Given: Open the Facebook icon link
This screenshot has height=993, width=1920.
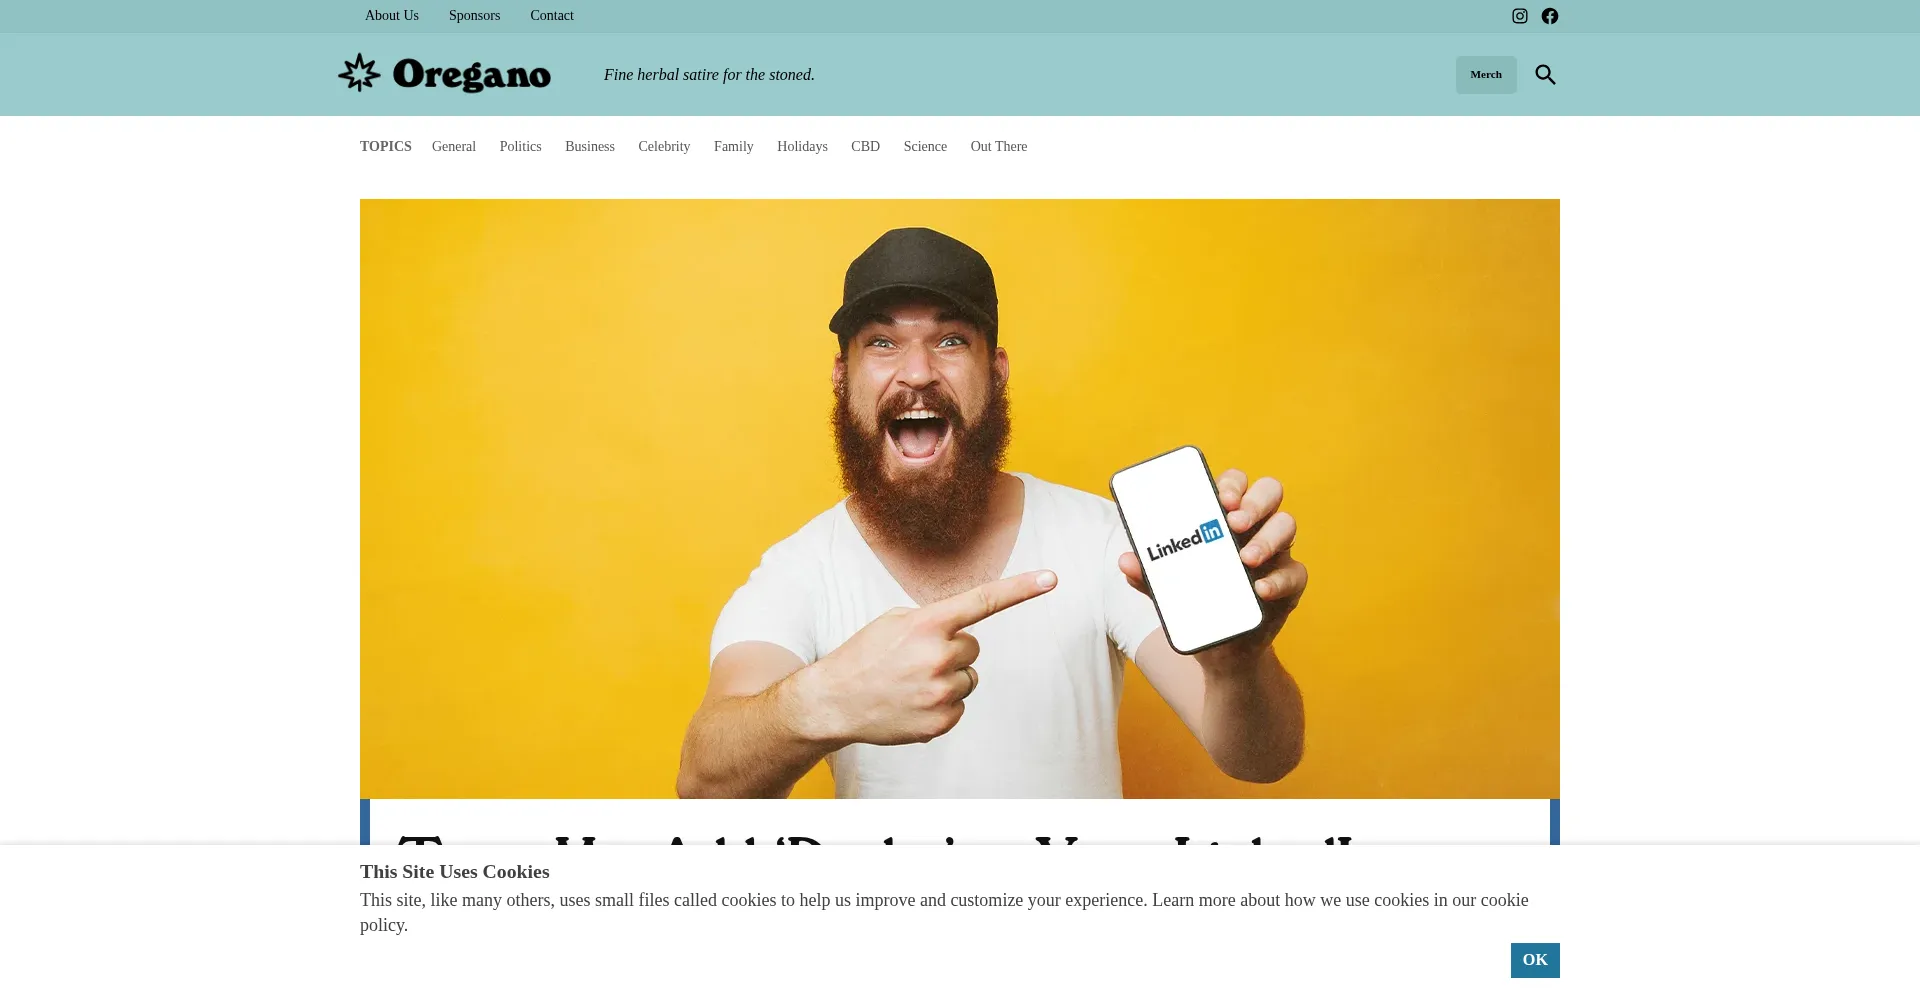Looking at the screenshot, I should 1550,16.
